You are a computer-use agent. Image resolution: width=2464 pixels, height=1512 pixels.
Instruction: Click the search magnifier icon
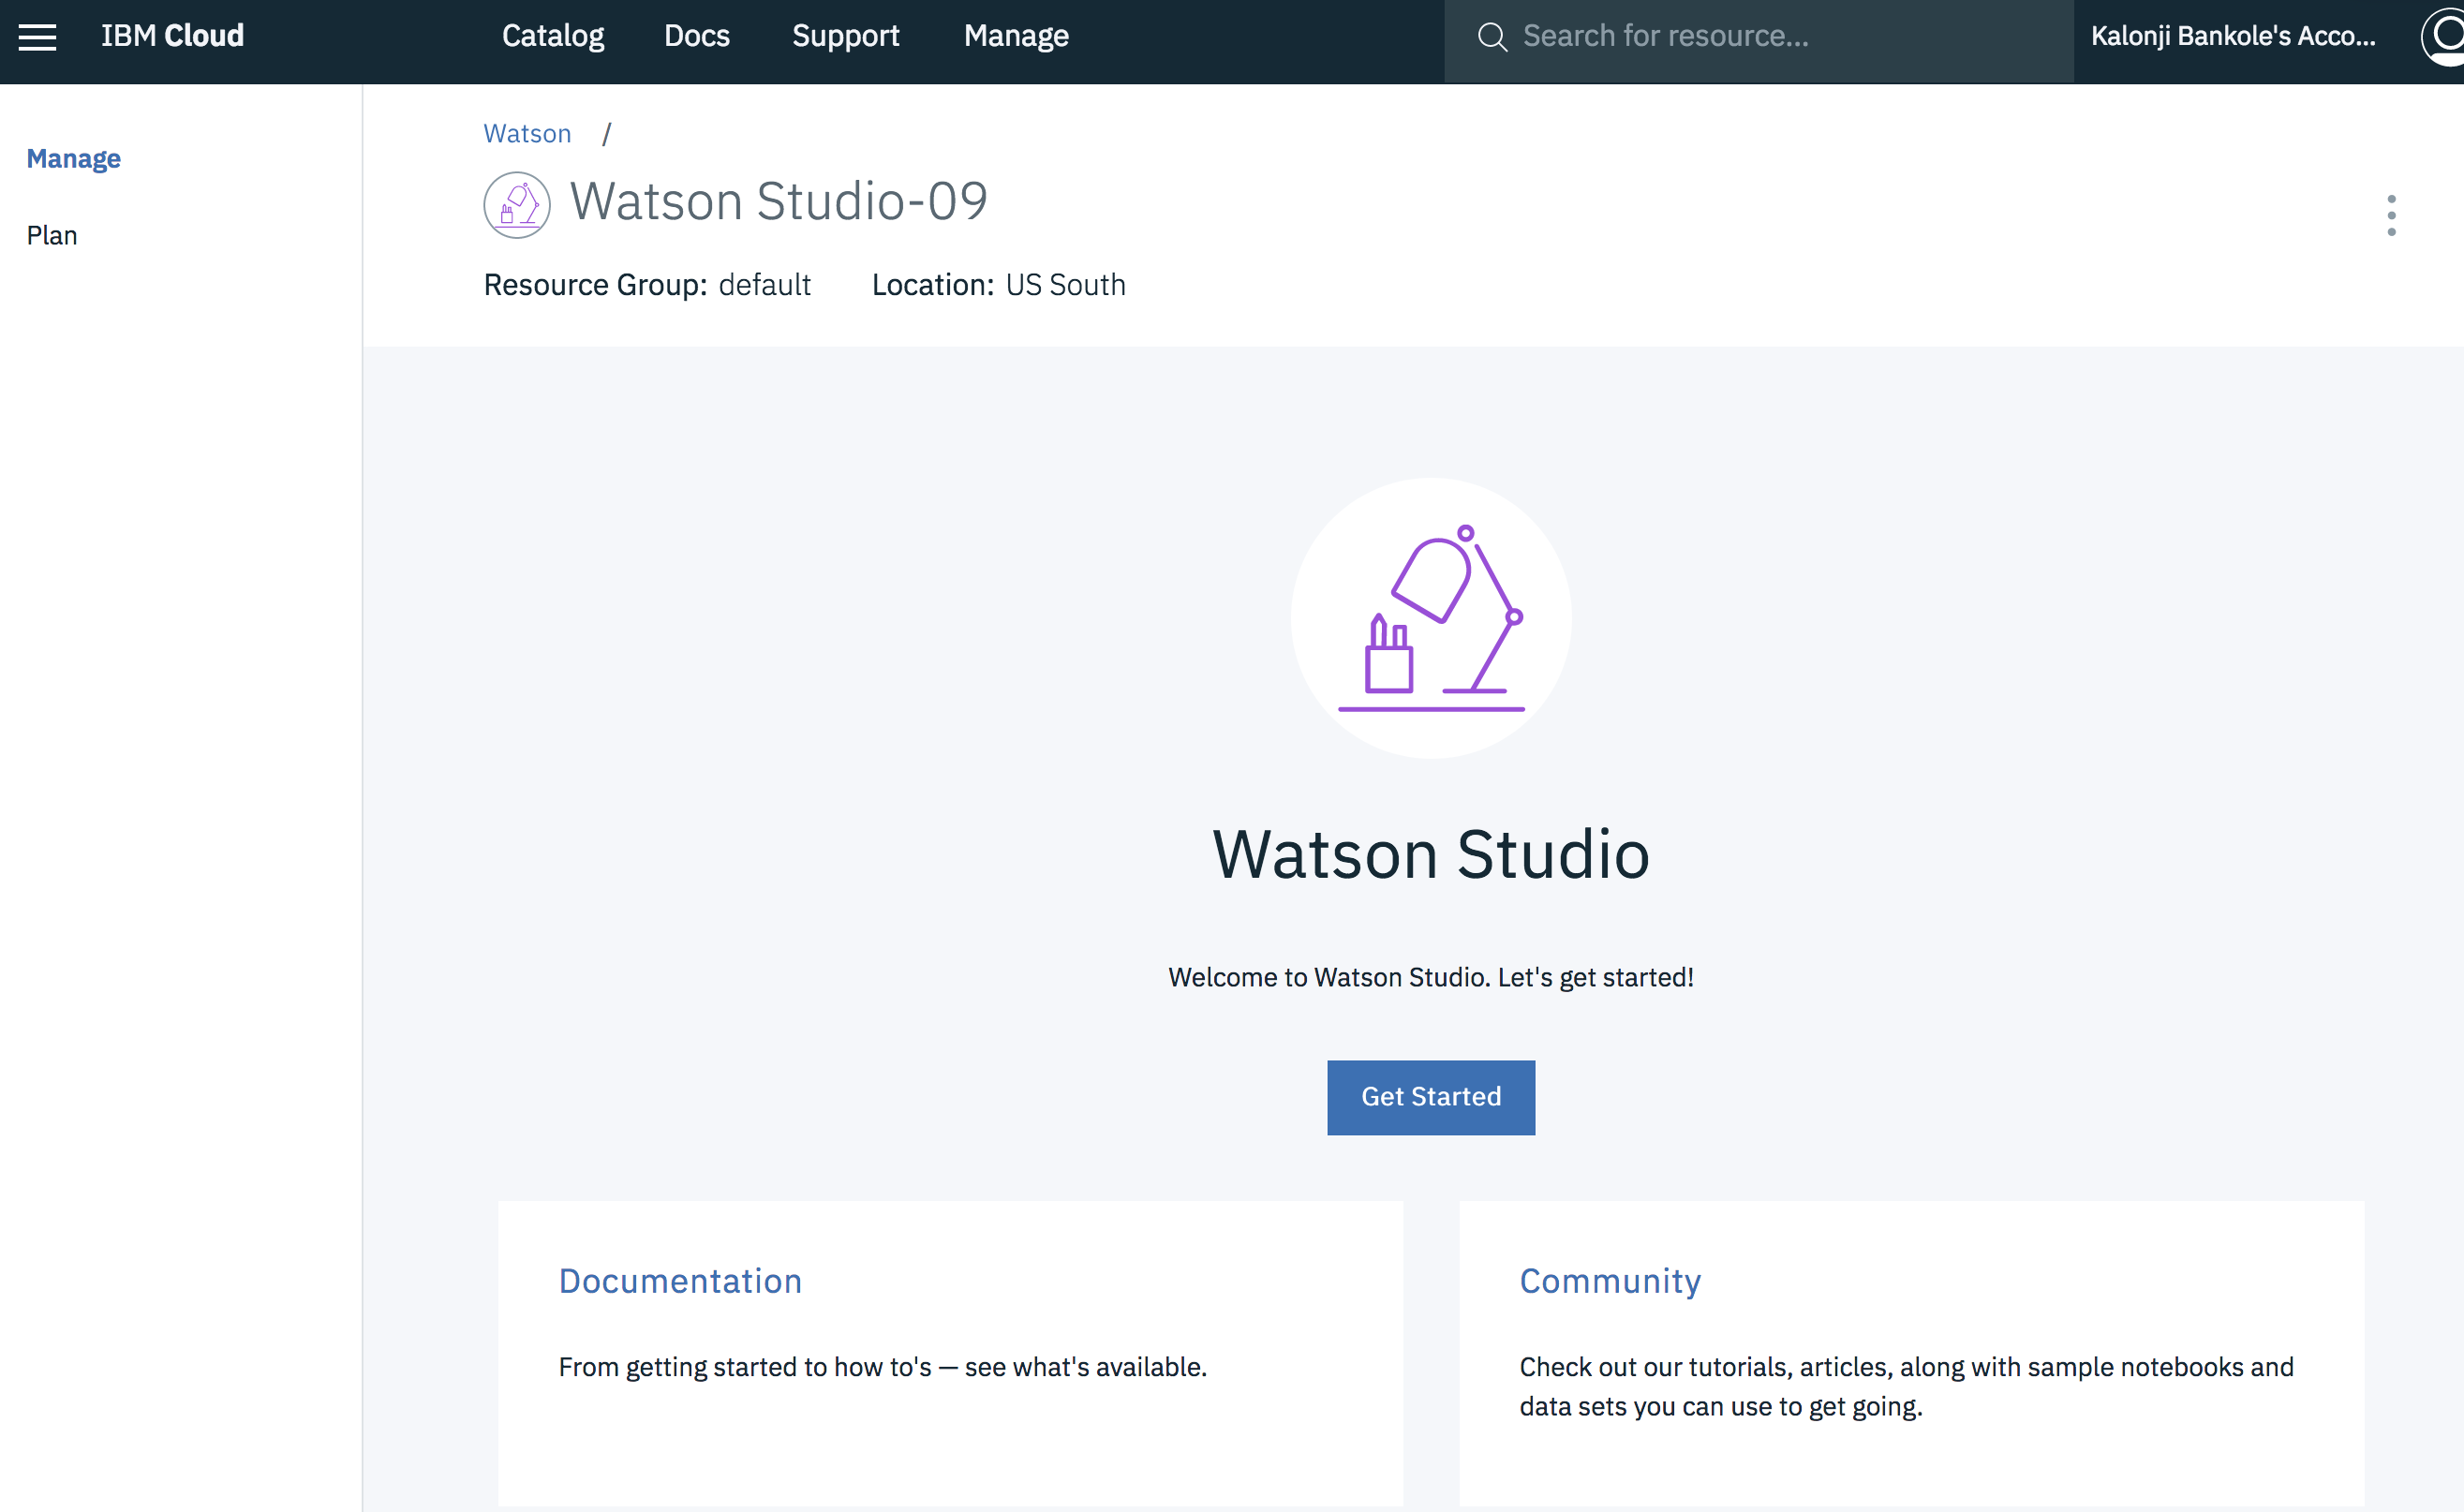point(1492,37)
